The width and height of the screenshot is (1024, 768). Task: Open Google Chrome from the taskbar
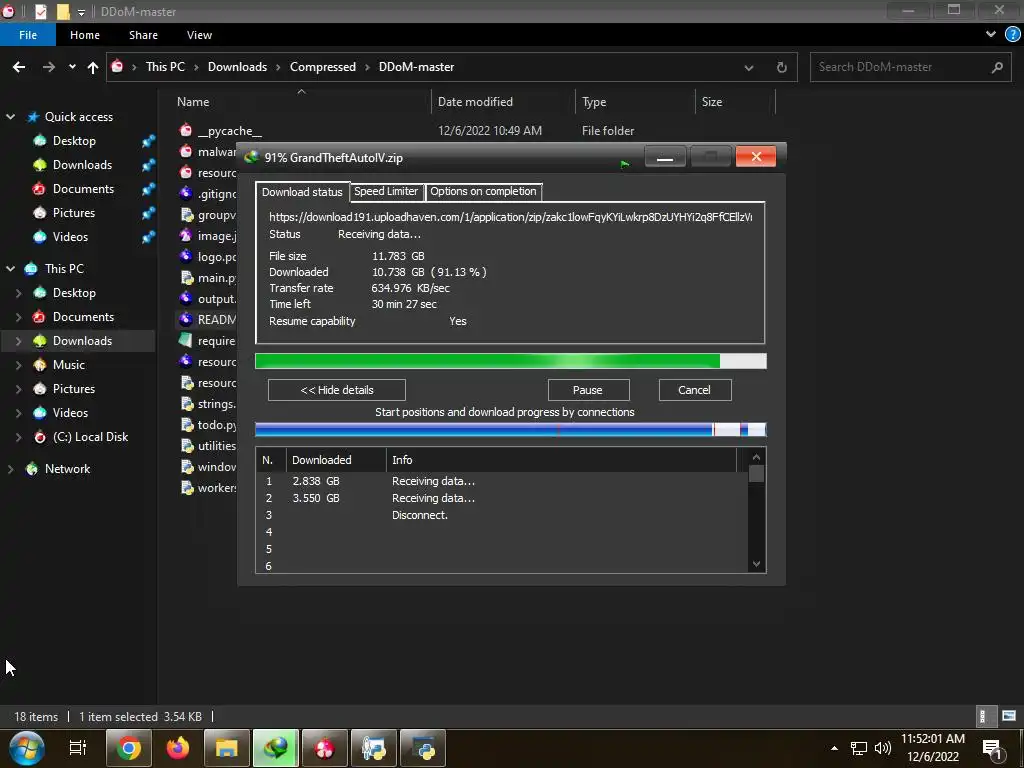(129, 748)
